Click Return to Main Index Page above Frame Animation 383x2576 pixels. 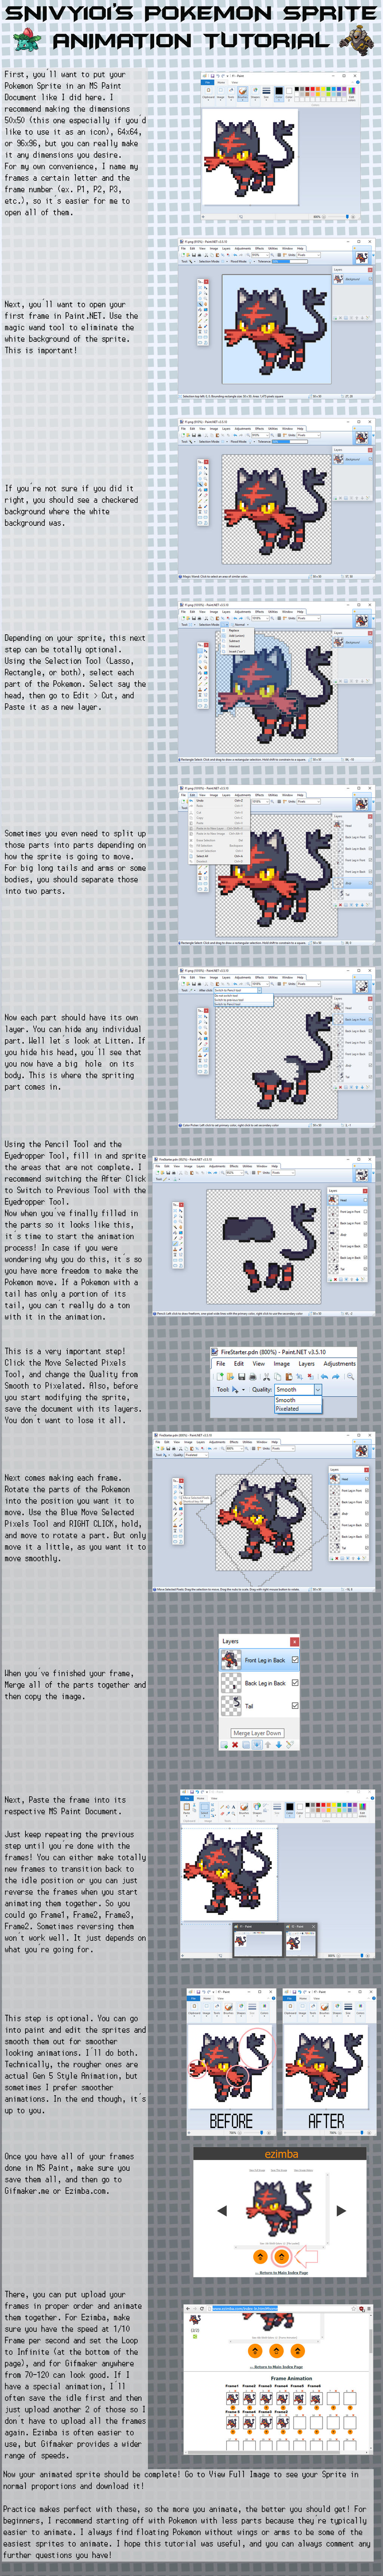point(277,2367)
